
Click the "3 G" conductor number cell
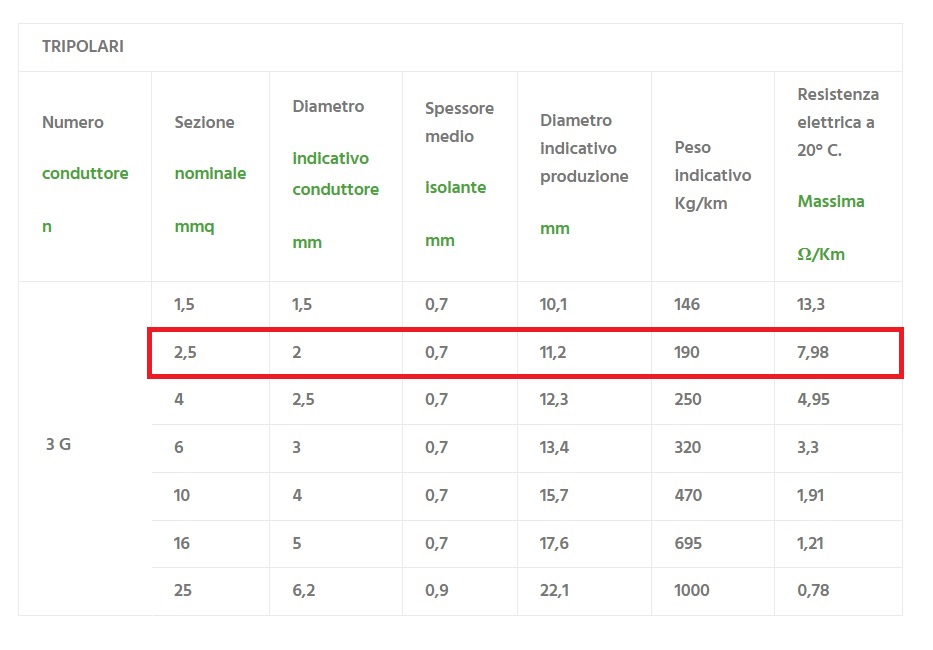coord(58,445)
